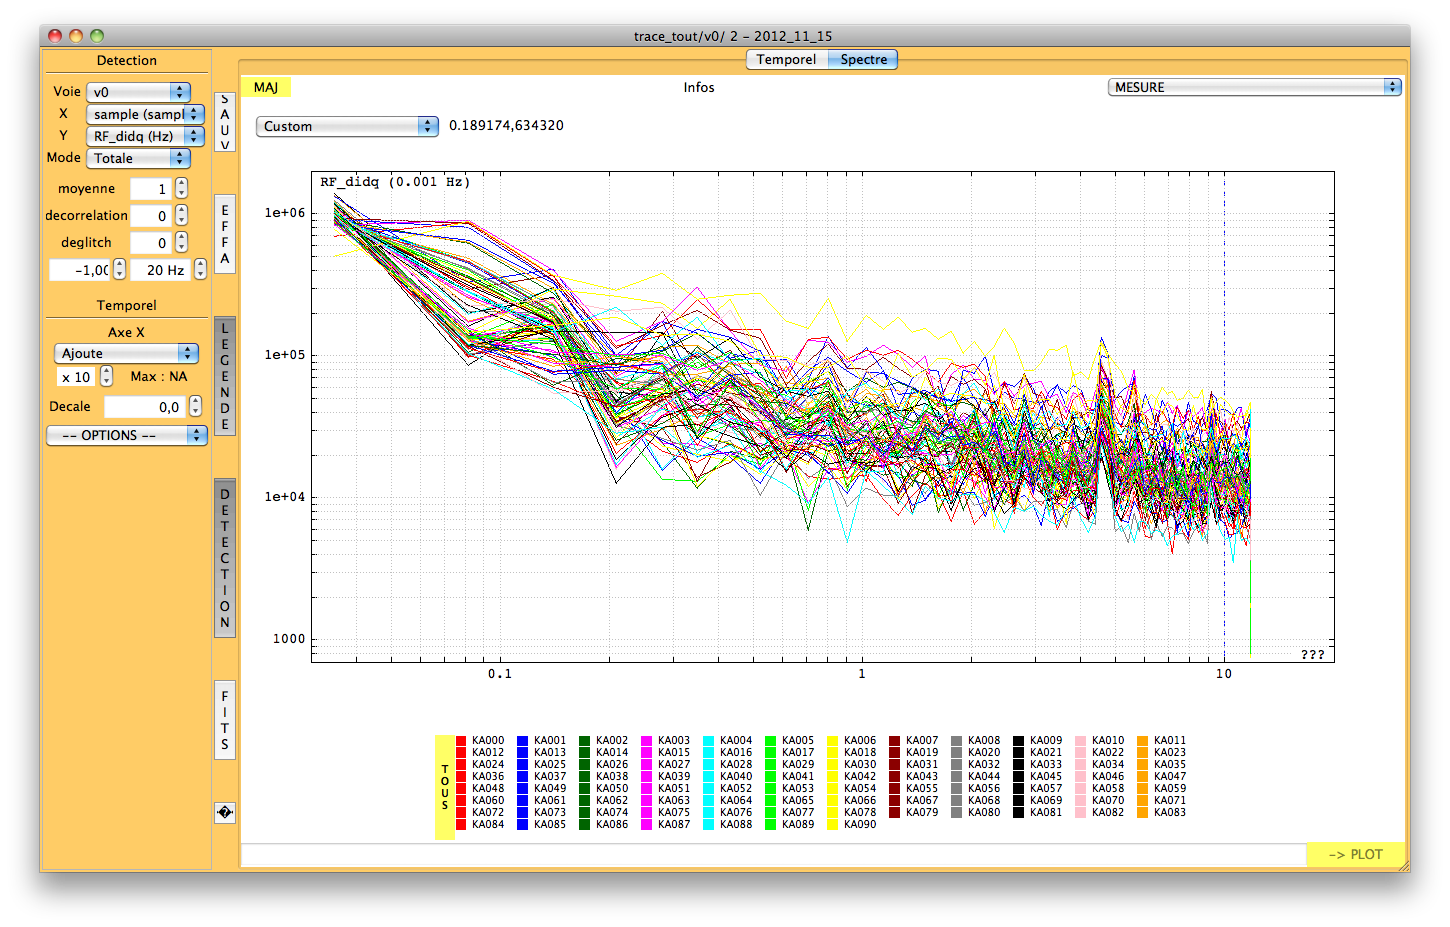Open the Y axis RF_didq dropdown
This screenshot has height=927, width=1450.
tap(145, 136)
